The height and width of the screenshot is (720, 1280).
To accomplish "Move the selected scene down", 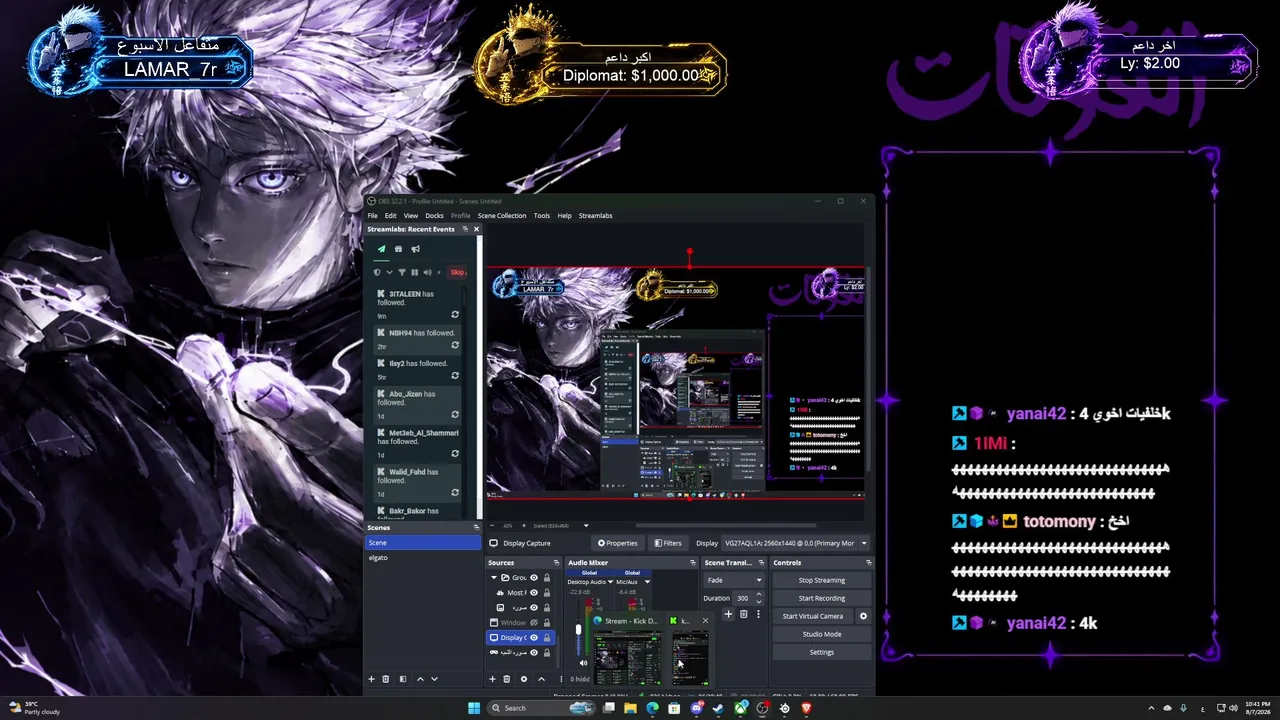I will click(x=434, y=679).
